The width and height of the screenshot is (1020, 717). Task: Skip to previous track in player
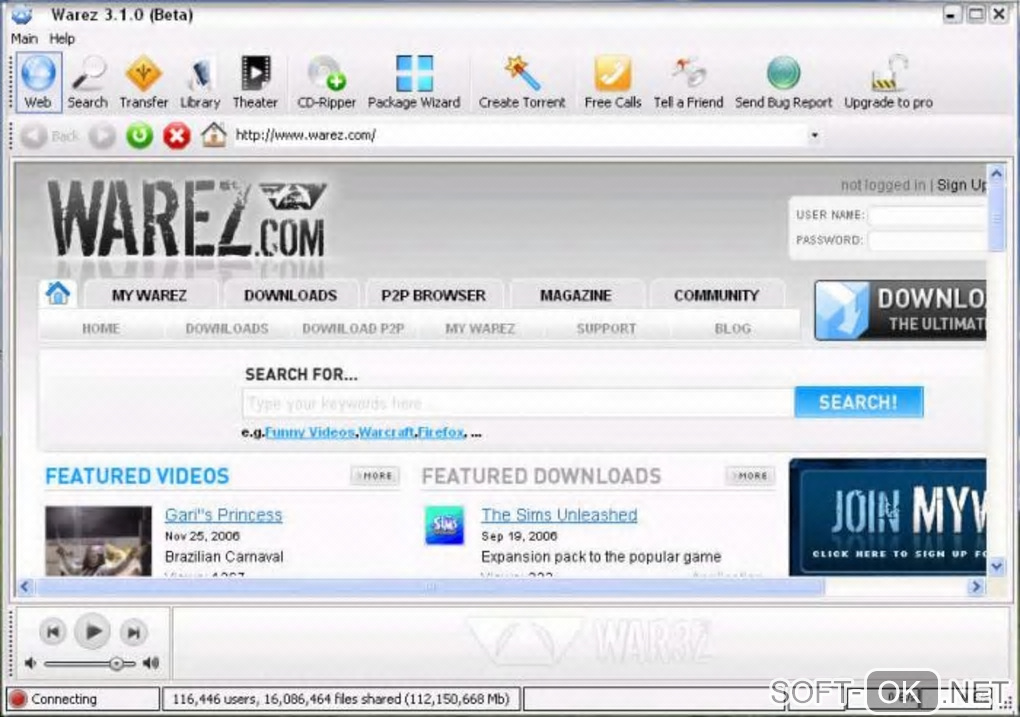coord(53,632)
